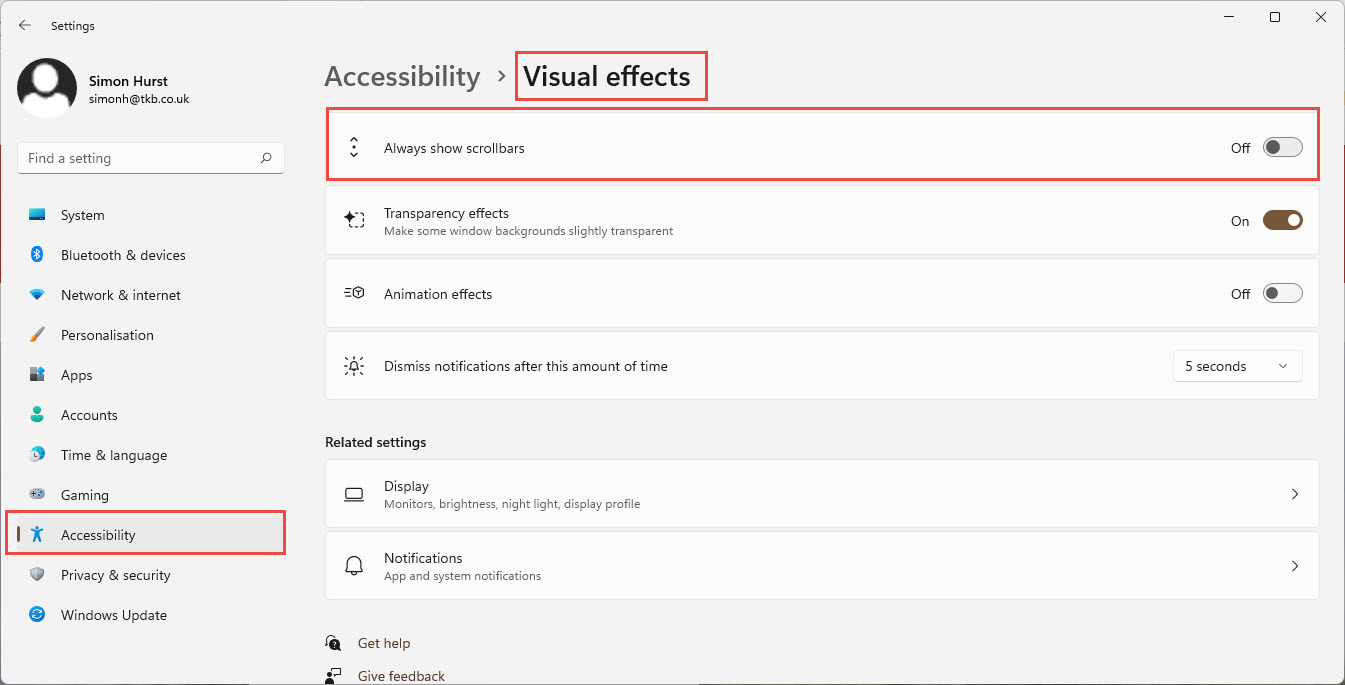
Task: Open the Gaming settings section
Action: (85, 495)
